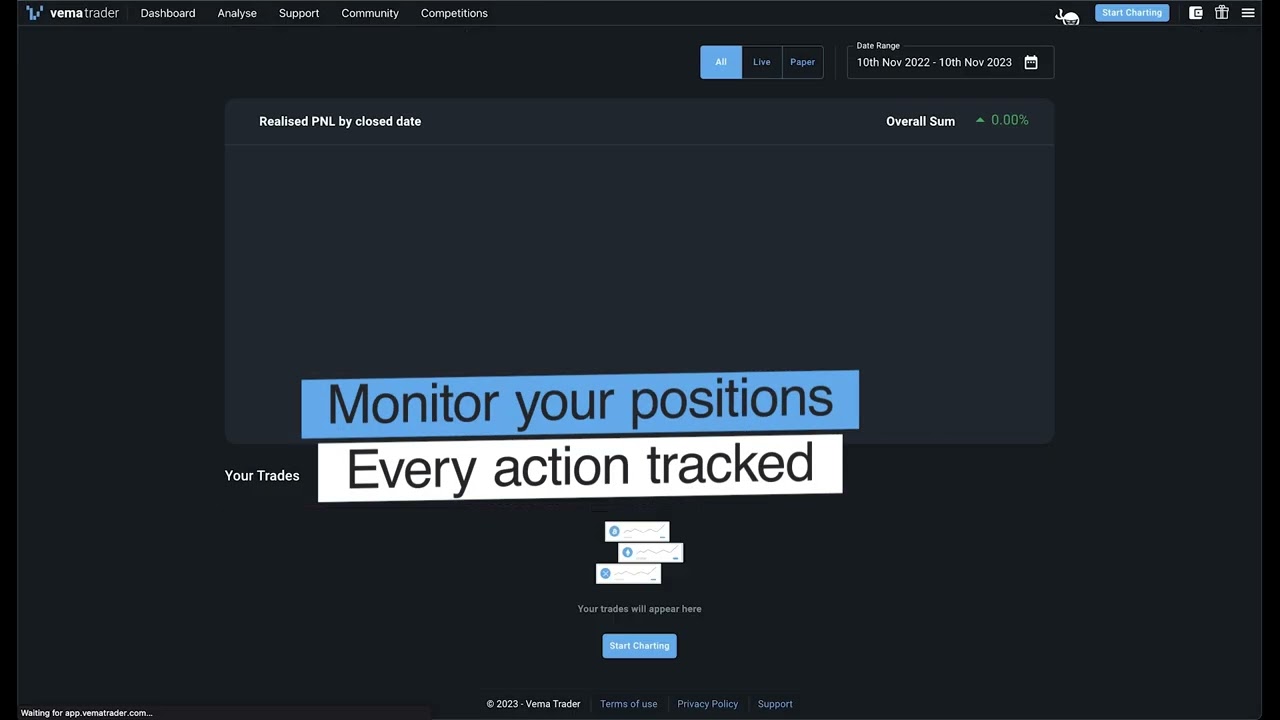The image size is (1280, 720).
Task: Select the Live trades filter
Action: 762,62
